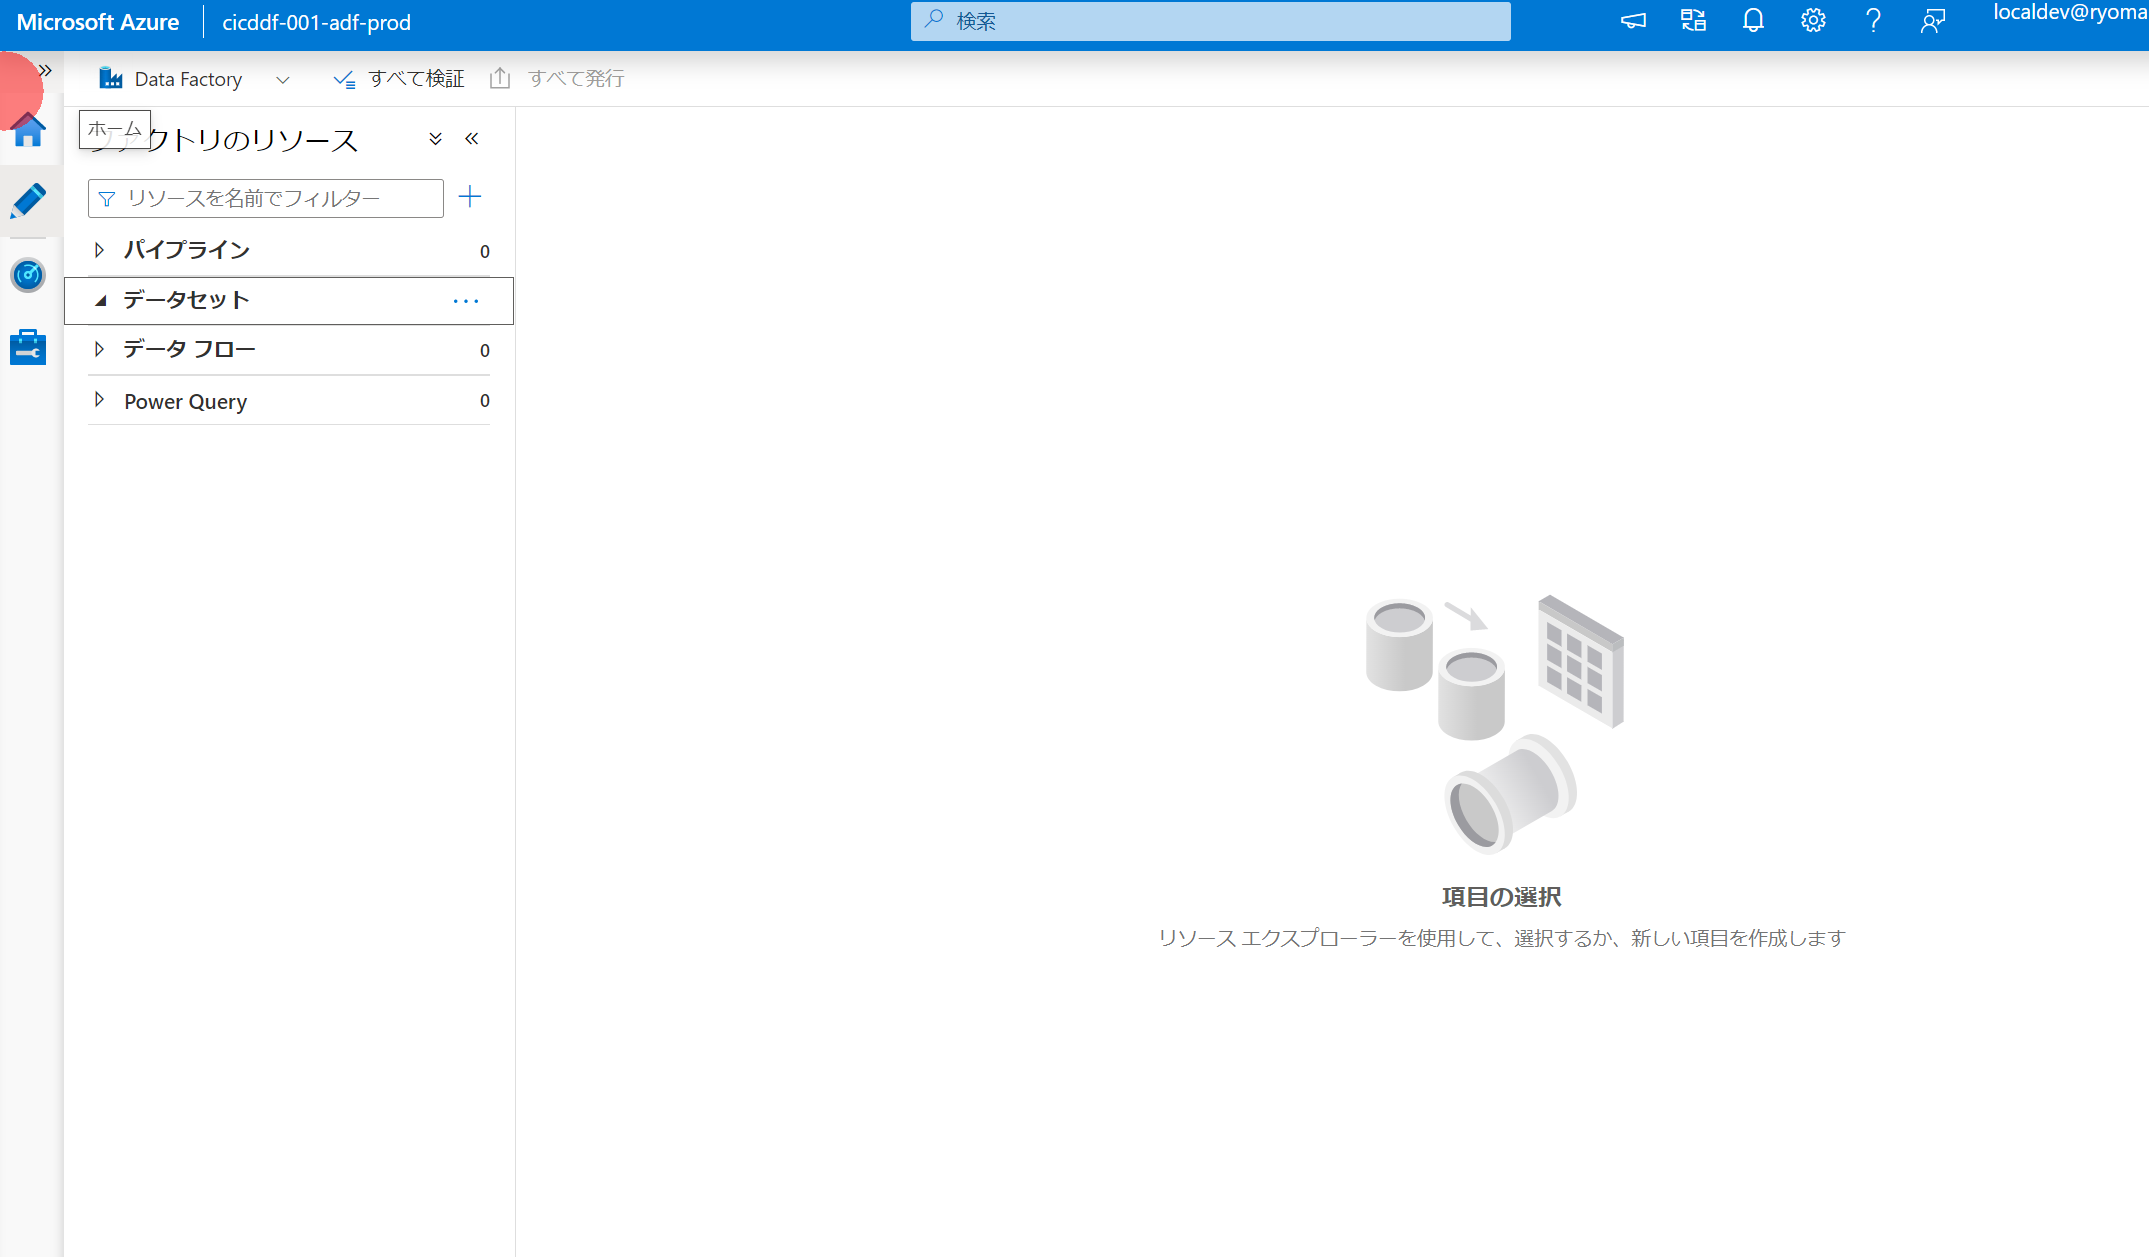This screenshot has width=2149, height=1257.
Task: Collapse the resources panel double chevron
Action: point(472,139)
